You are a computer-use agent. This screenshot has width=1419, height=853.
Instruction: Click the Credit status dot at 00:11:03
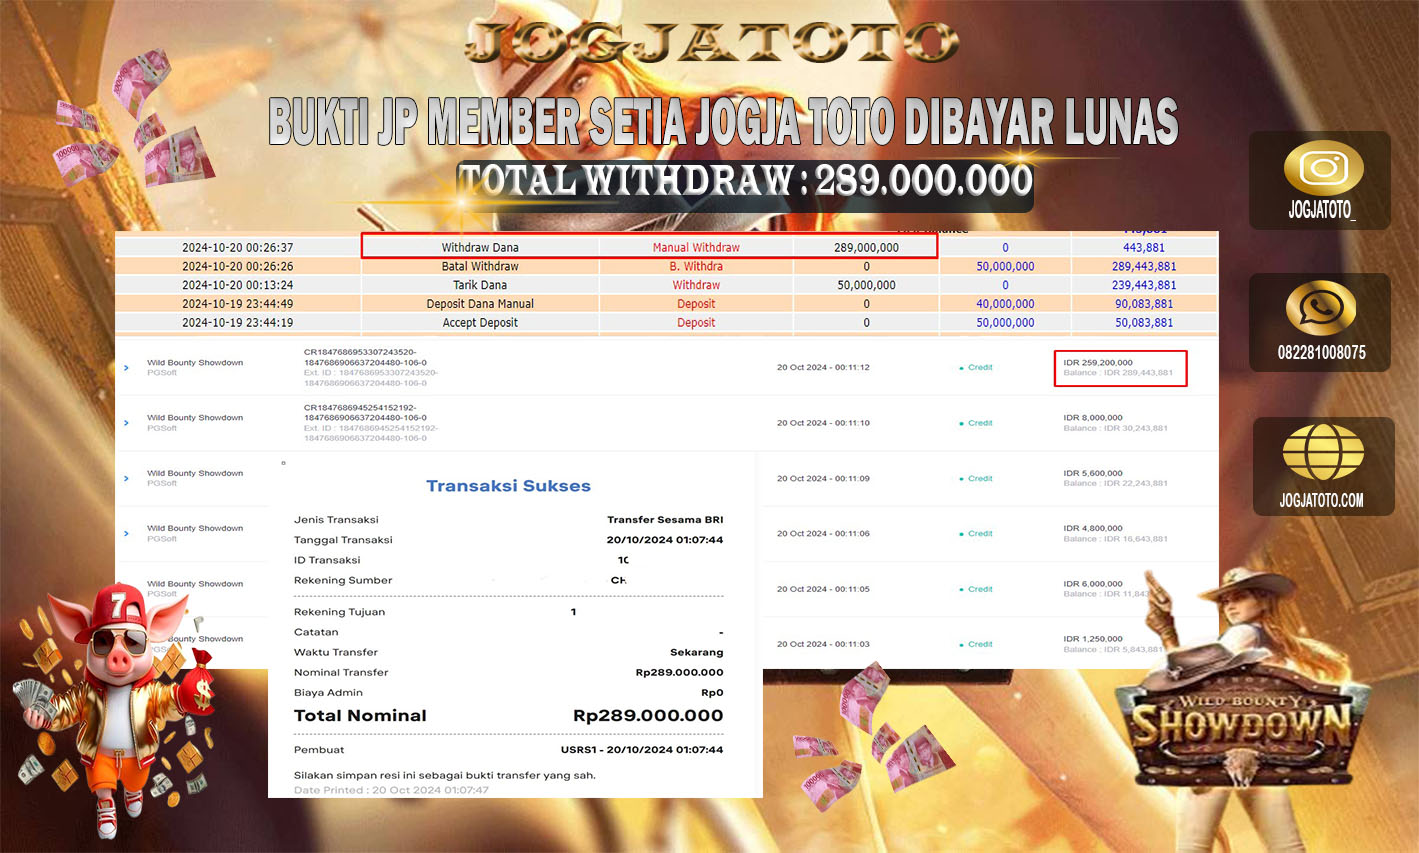coord(961,645)
